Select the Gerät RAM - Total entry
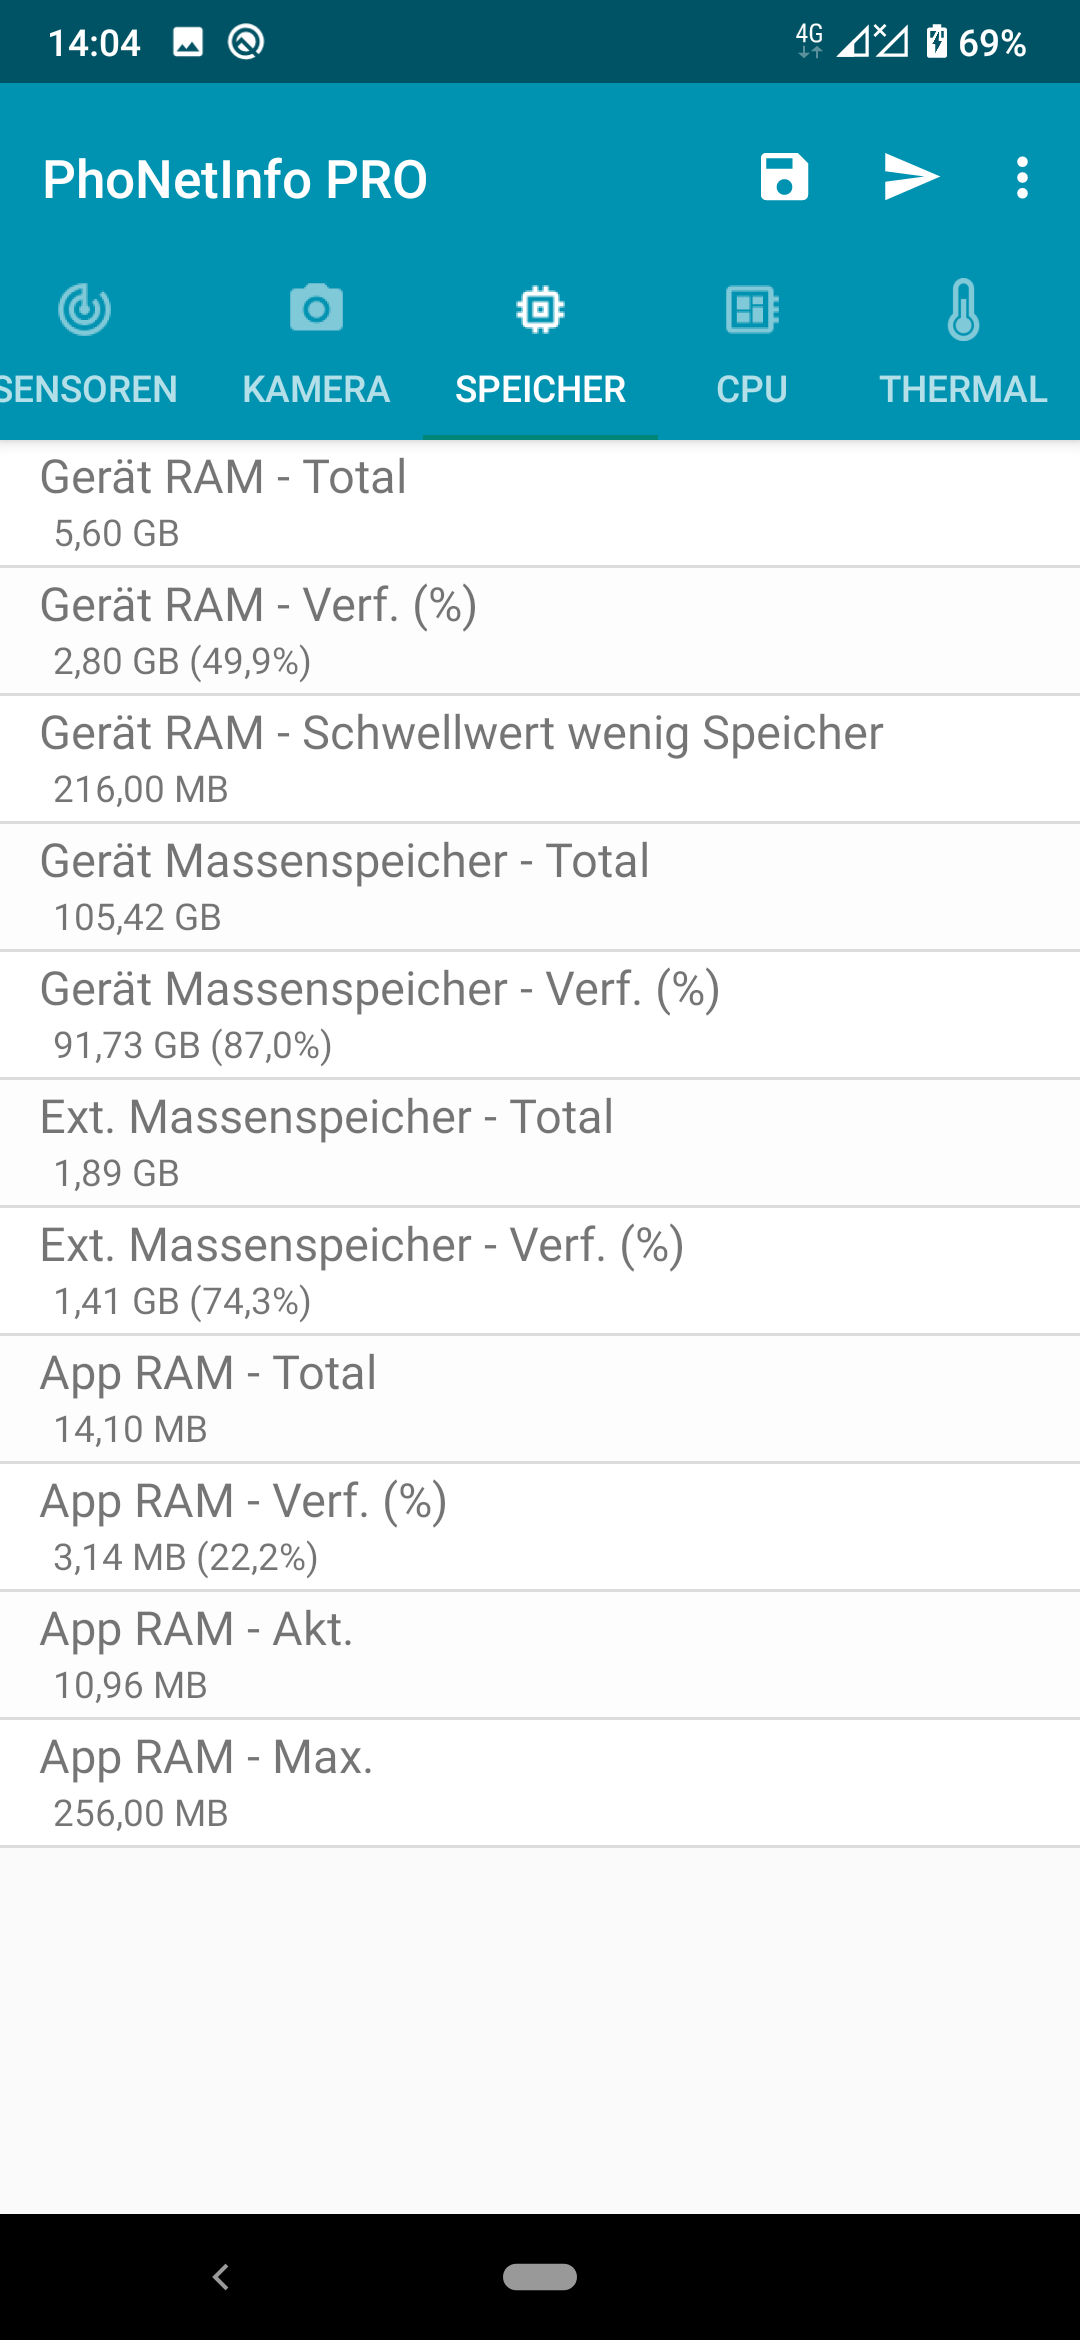 [x=540, y=503]
